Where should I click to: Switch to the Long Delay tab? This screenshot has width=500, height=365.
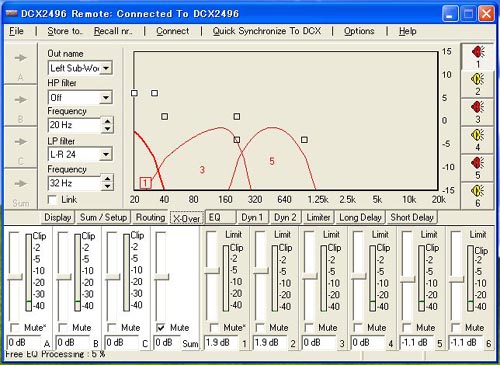coord(360,217)
